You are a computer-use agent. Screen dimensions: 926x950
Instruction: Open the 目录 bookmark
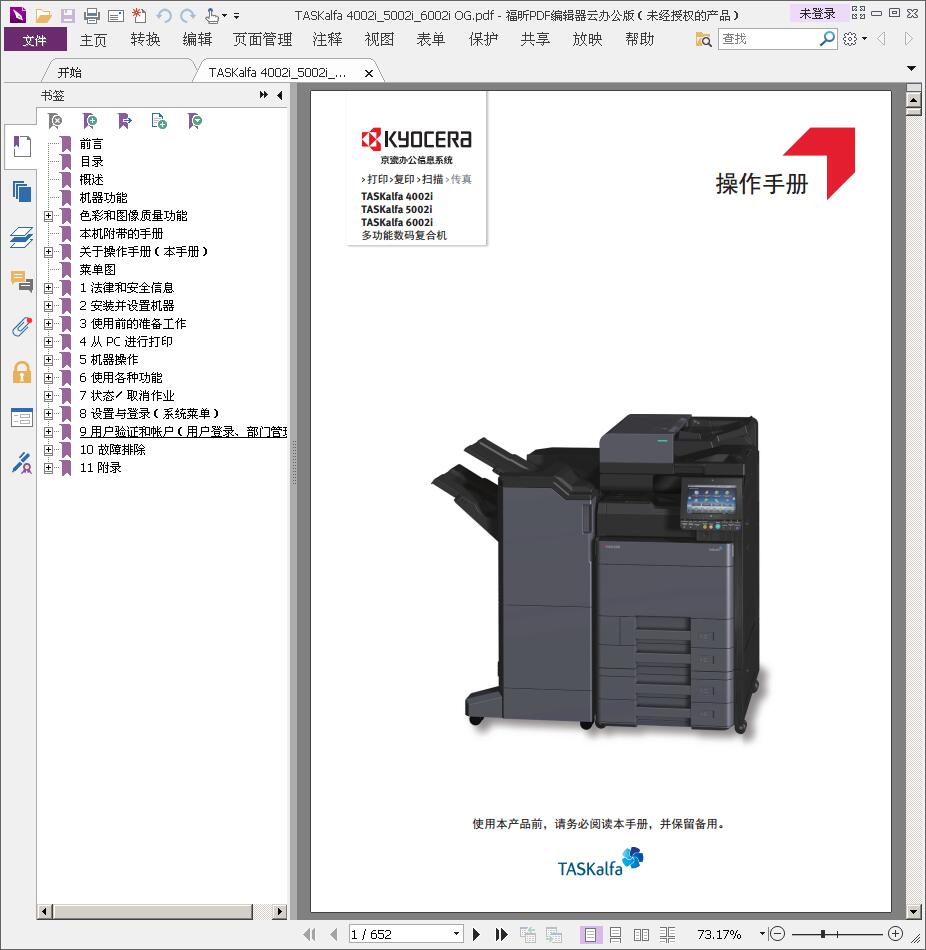pos(92,162)
